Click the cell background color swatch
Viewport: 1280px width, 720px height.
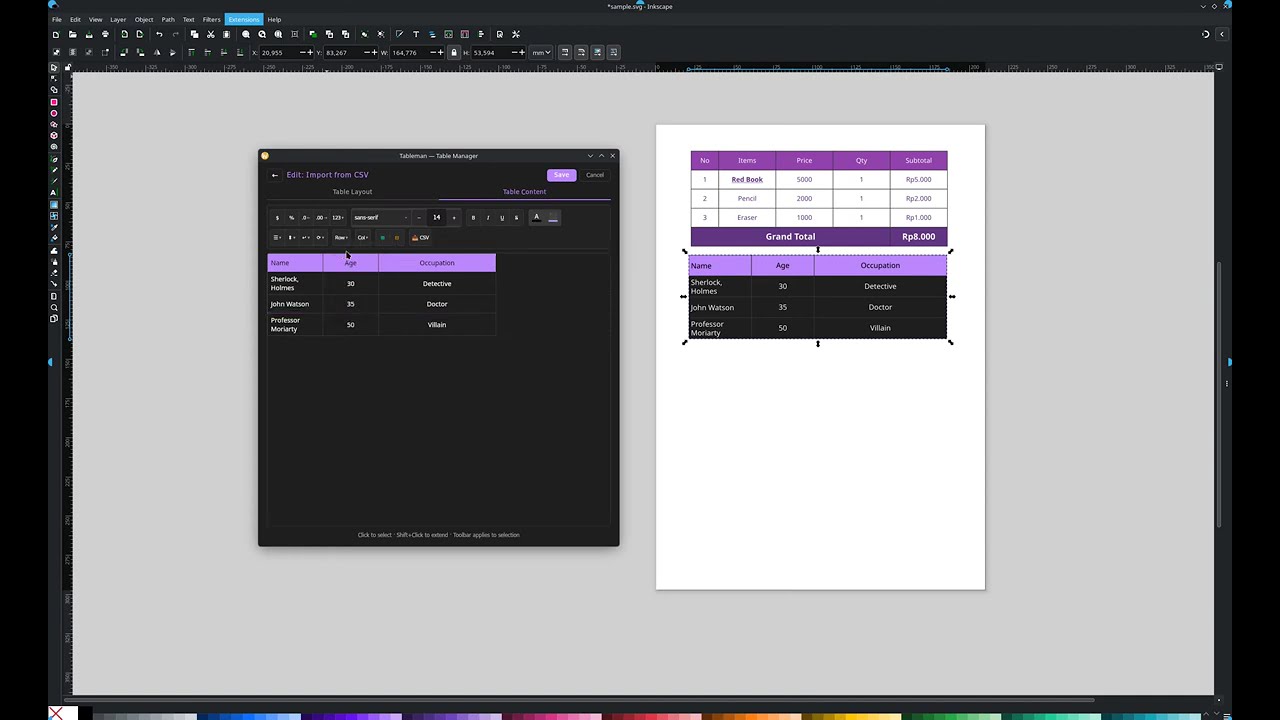click(553, 217)
